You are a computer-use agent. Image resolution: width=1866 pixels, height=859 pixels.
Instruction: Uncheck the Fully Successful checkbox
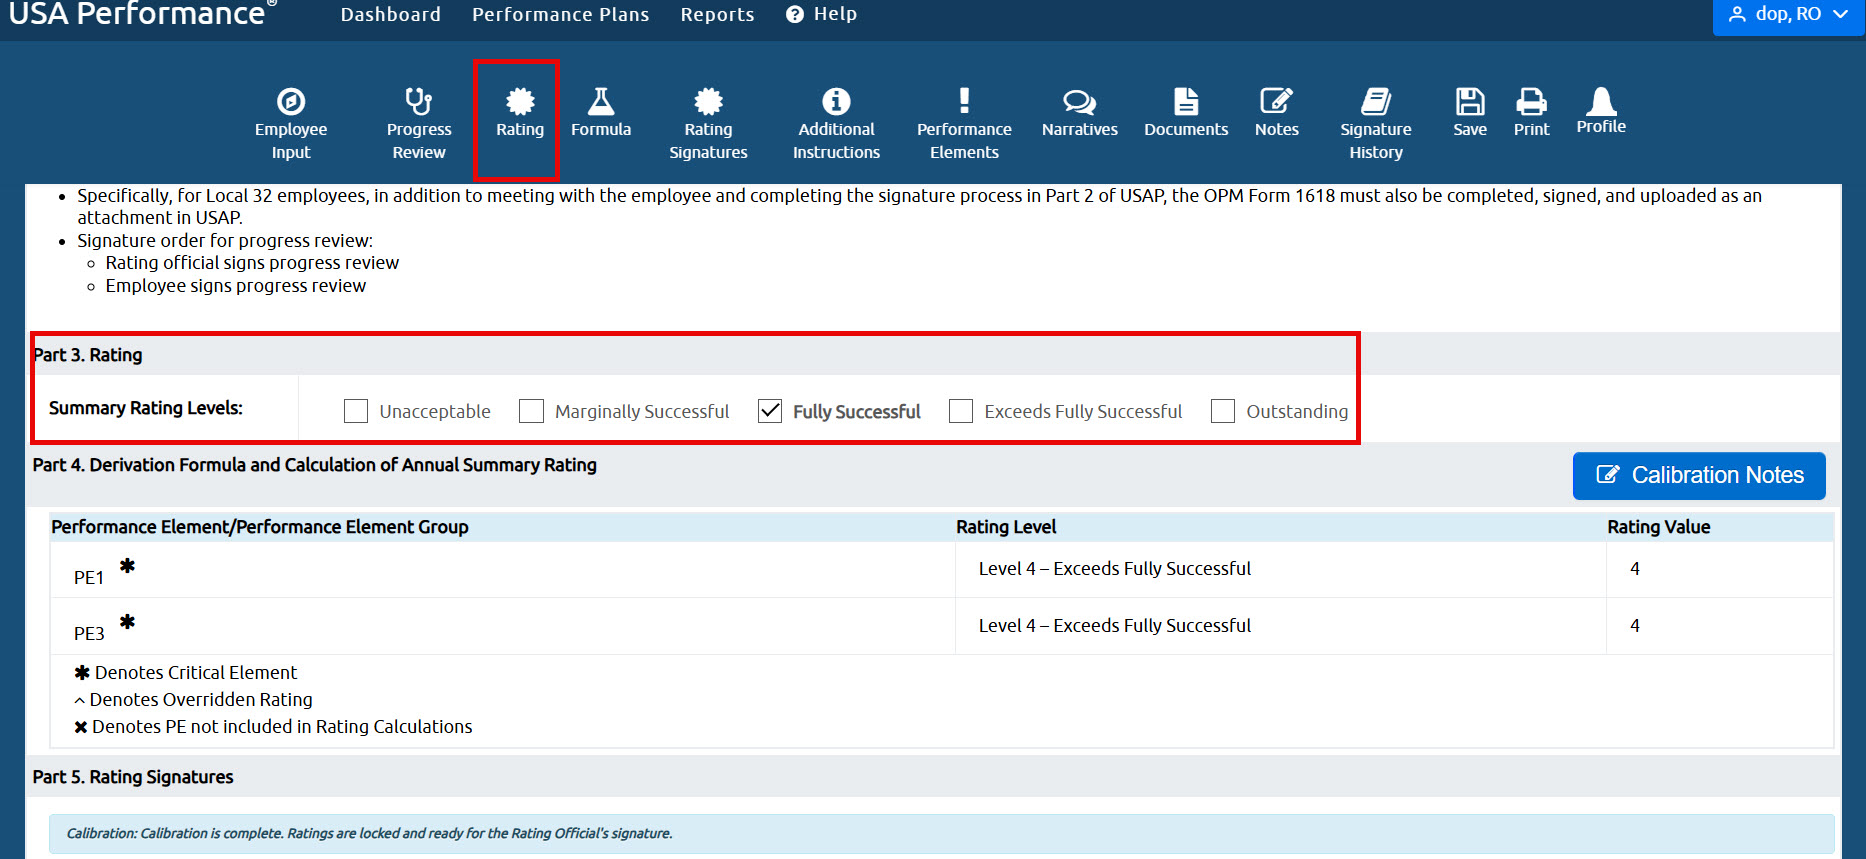[770, 411]
